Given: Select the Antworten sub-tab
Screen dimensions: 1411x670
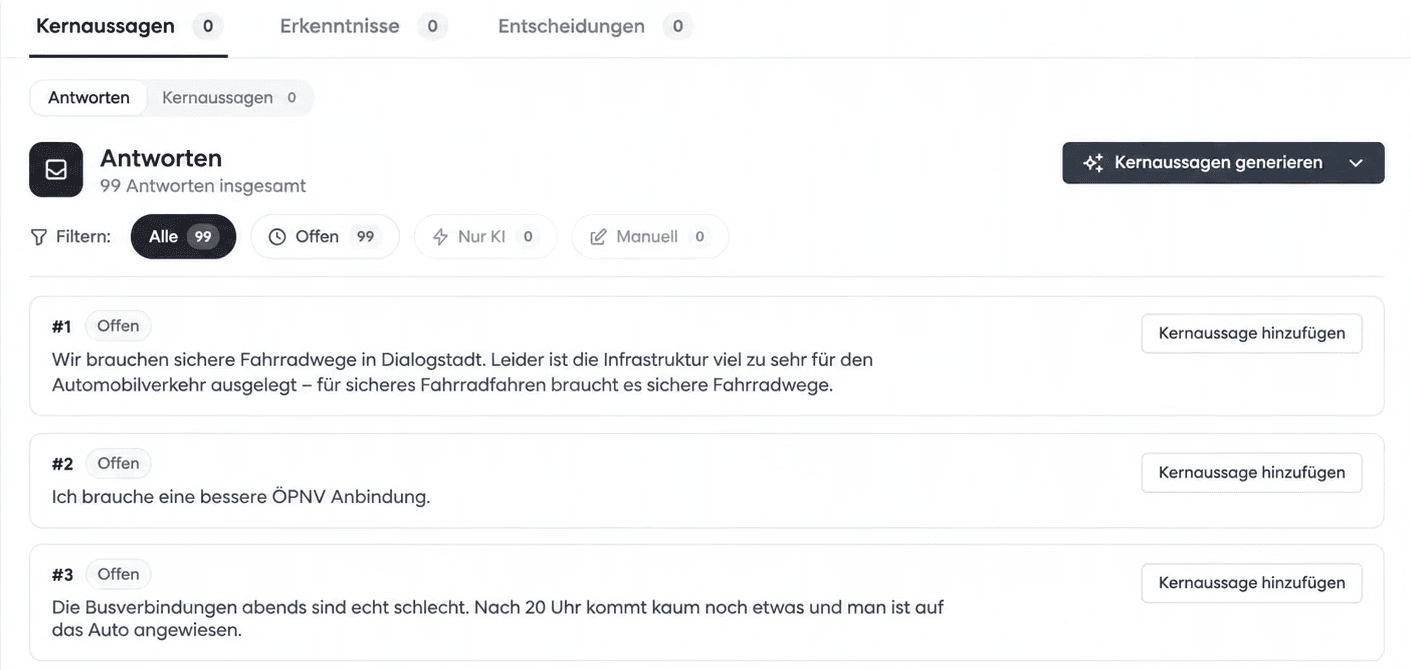Looking at the screenshot, I should coord(89,98).
